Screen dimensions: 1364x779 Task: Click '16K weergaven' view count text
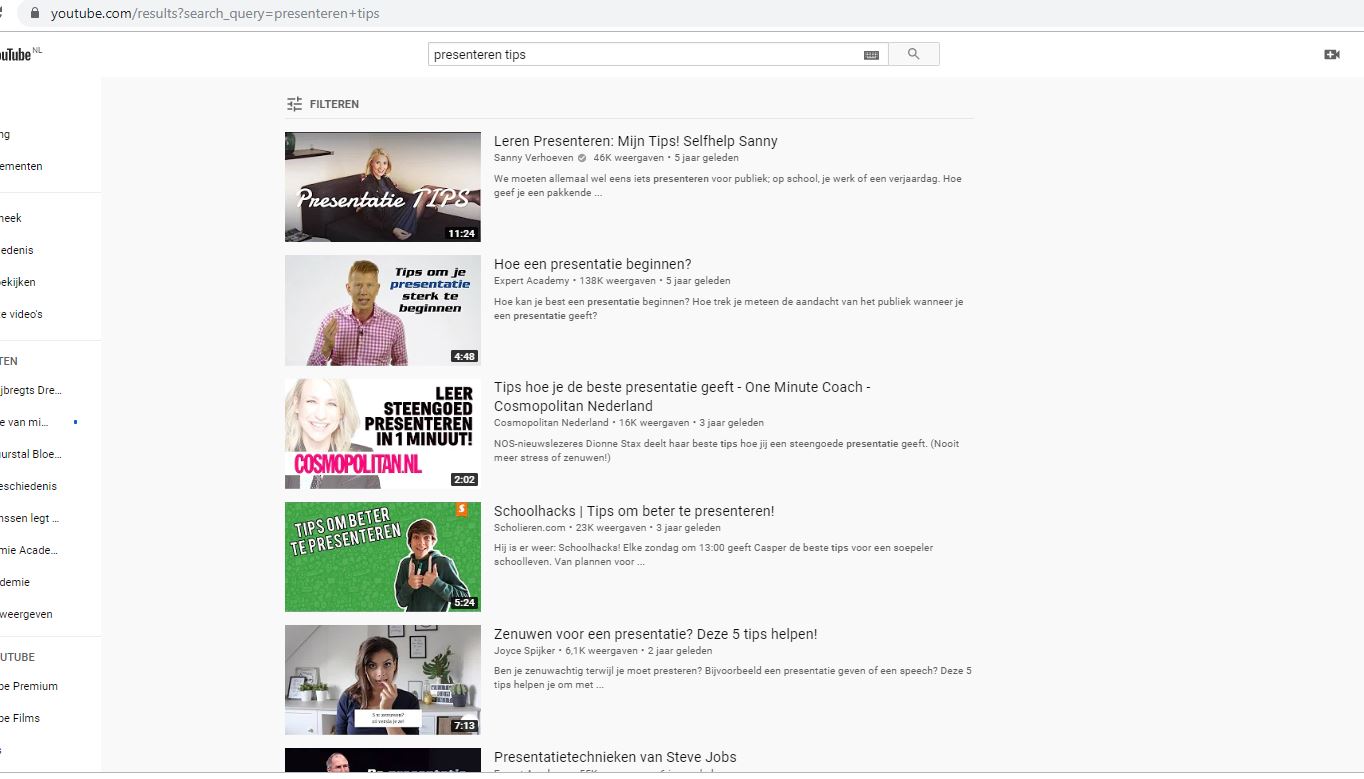point(653,422)
